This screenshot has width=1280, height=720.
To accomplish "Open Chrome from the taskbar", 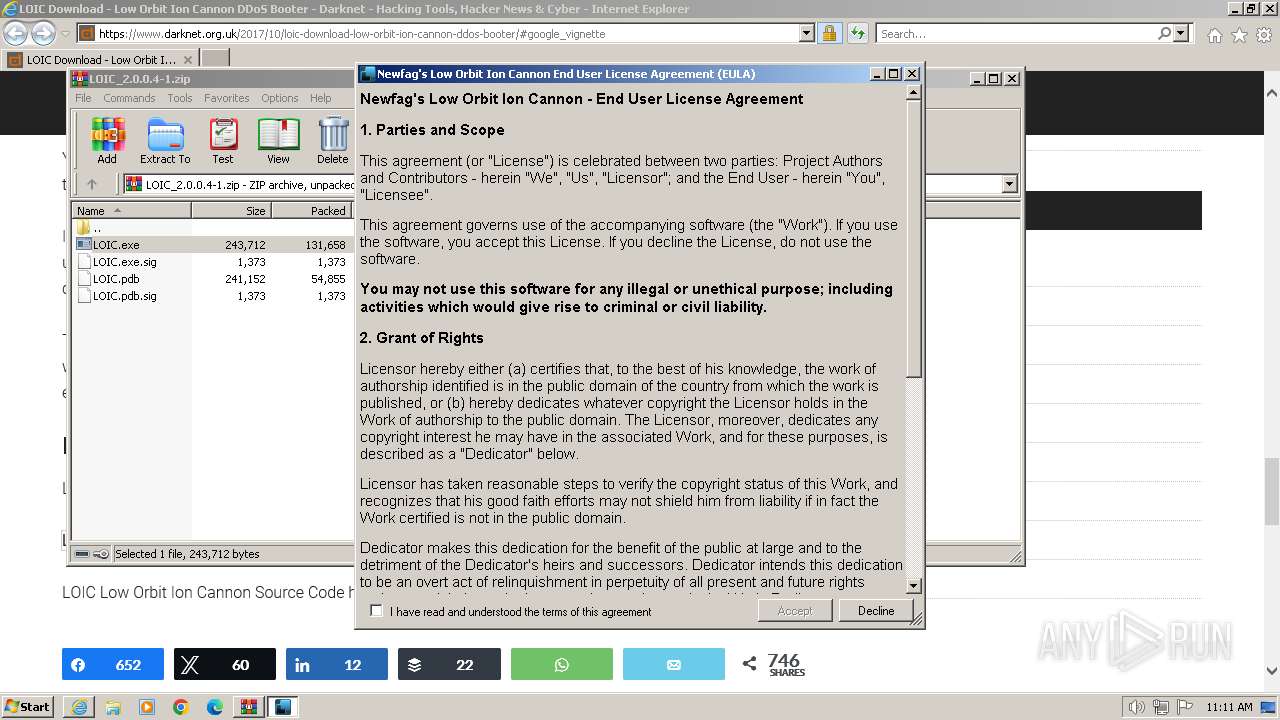I will point(181,707).
